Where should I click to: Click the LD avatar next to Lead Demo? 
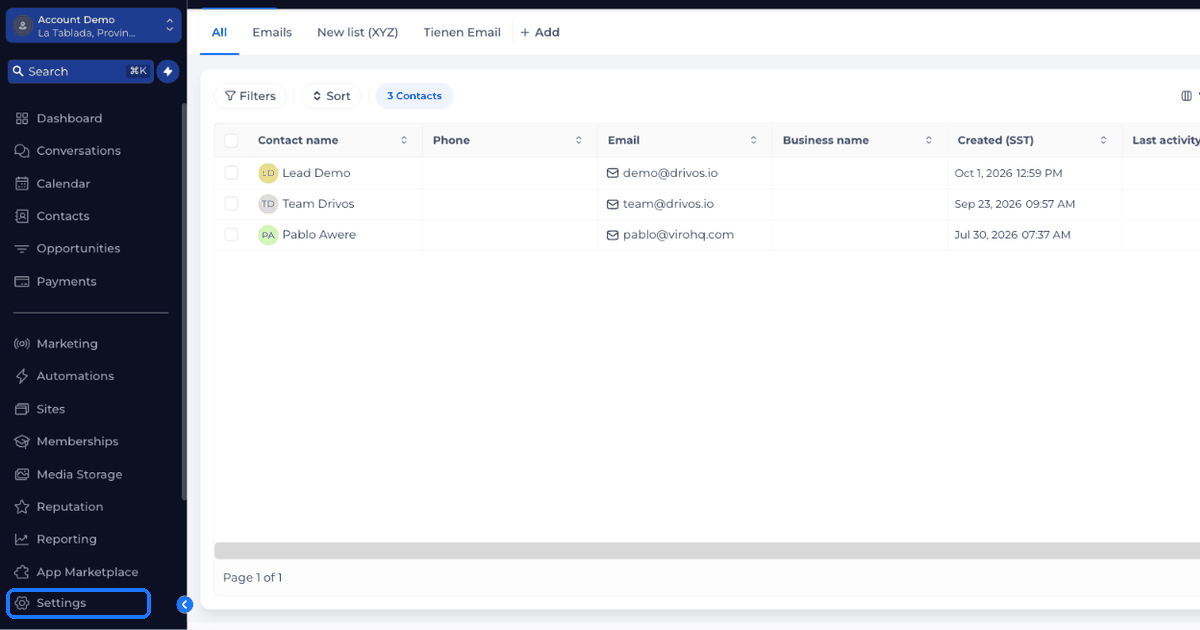click(x=268, y=173)
